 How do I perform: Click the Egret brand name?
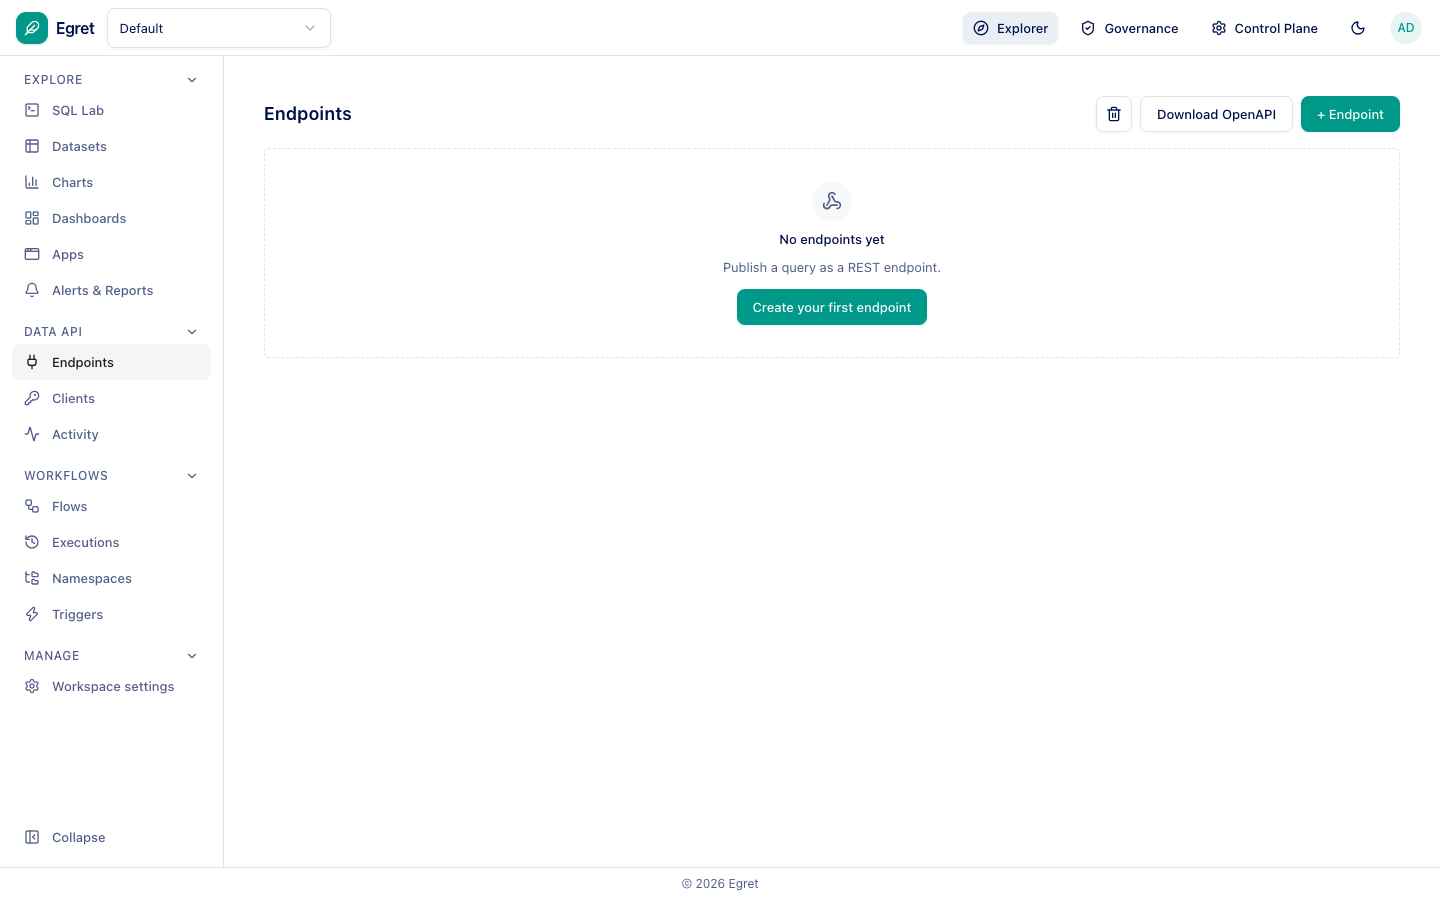pyautogui.click(x=75, y=28)
